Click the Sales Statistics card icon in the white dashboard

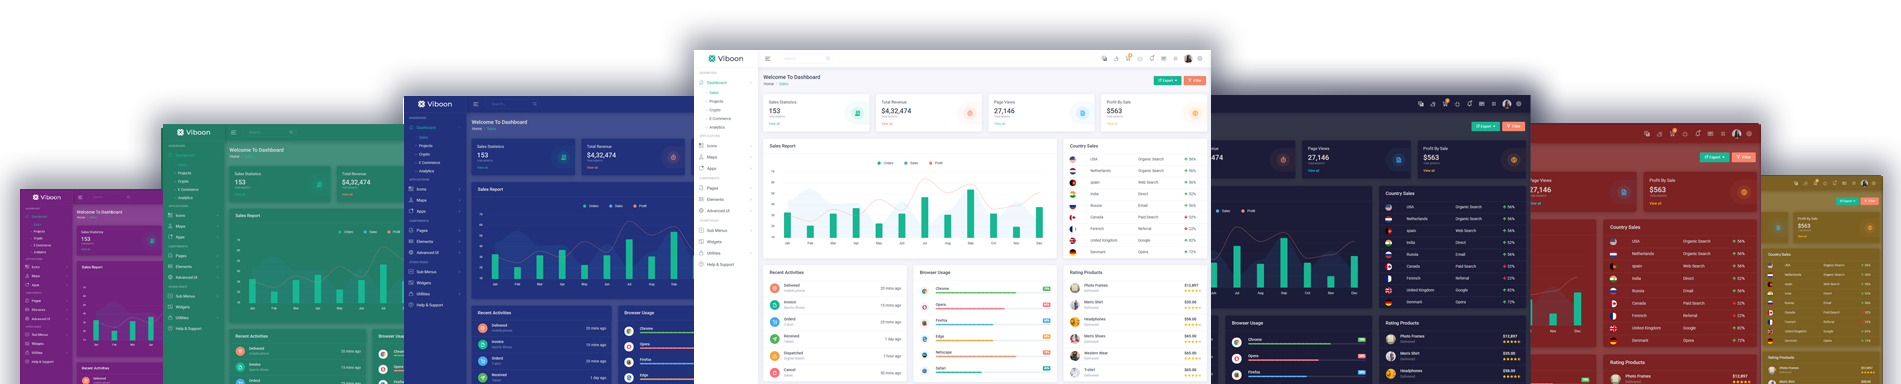click(x=857, y=113)
